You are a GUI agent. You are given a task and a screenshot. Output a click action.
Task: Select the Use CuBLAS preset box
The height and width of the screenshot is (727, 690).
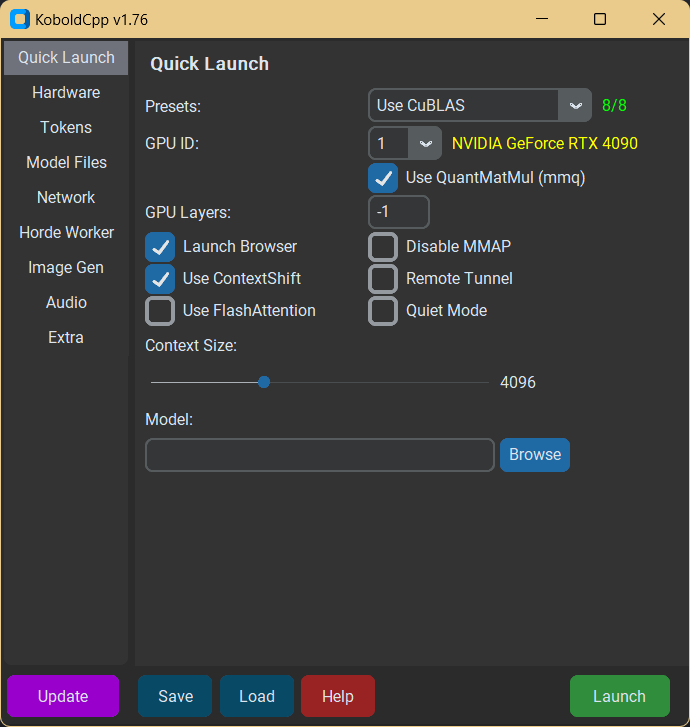coord(480,105)
